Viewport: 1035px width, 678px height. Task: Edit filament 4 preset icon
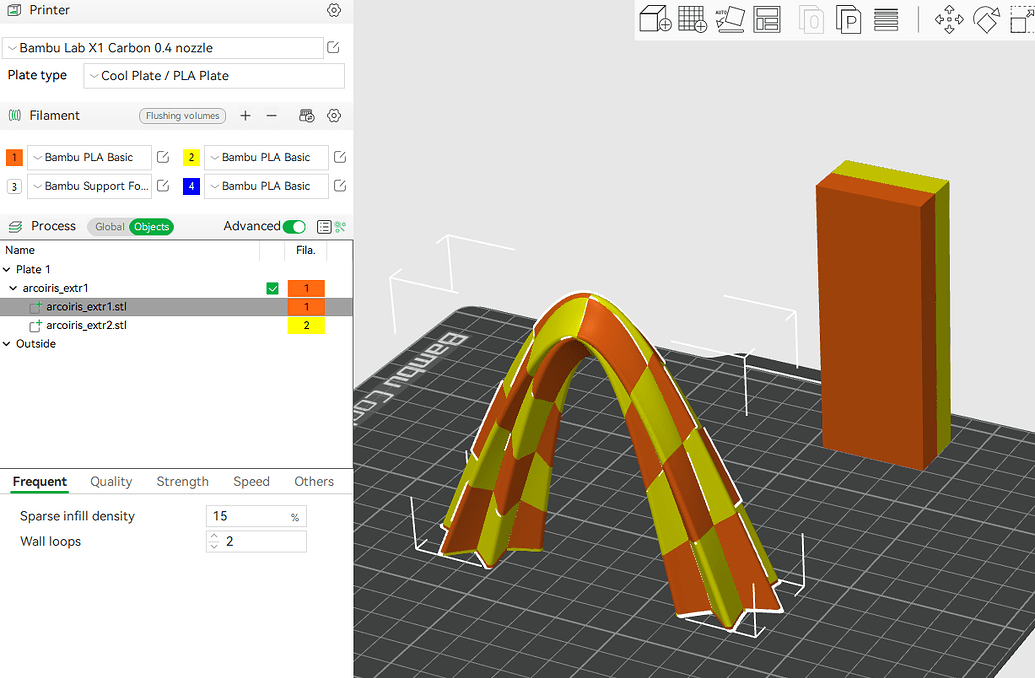pyautogui.click(x=340, y=186)
